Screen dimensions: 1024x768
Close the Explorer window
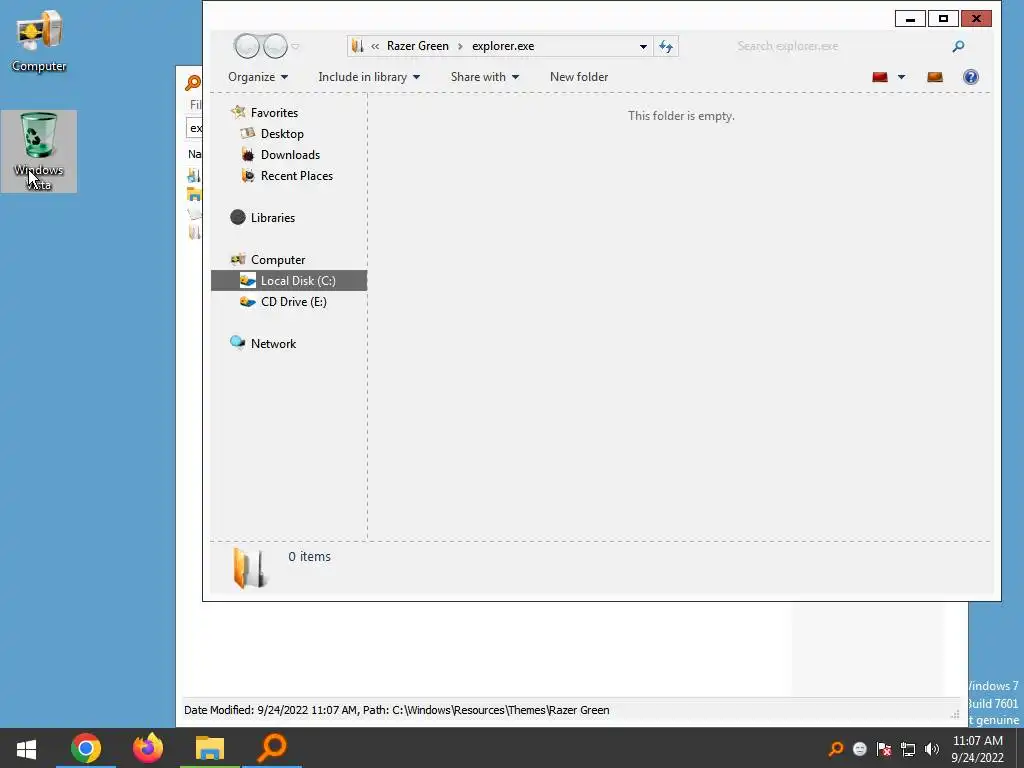pos(976,19)
